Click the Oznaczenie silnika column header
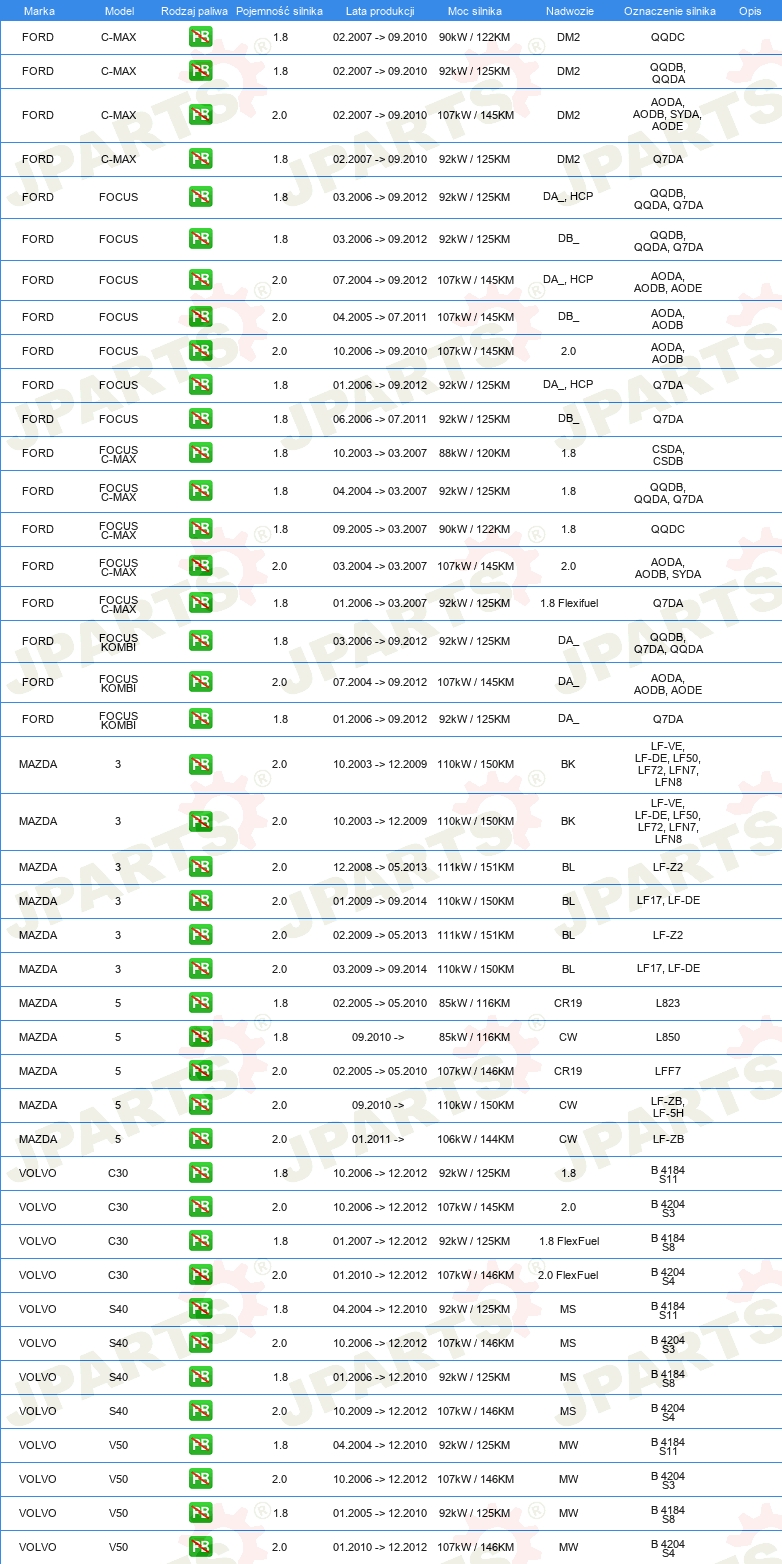 coord(669,11)
